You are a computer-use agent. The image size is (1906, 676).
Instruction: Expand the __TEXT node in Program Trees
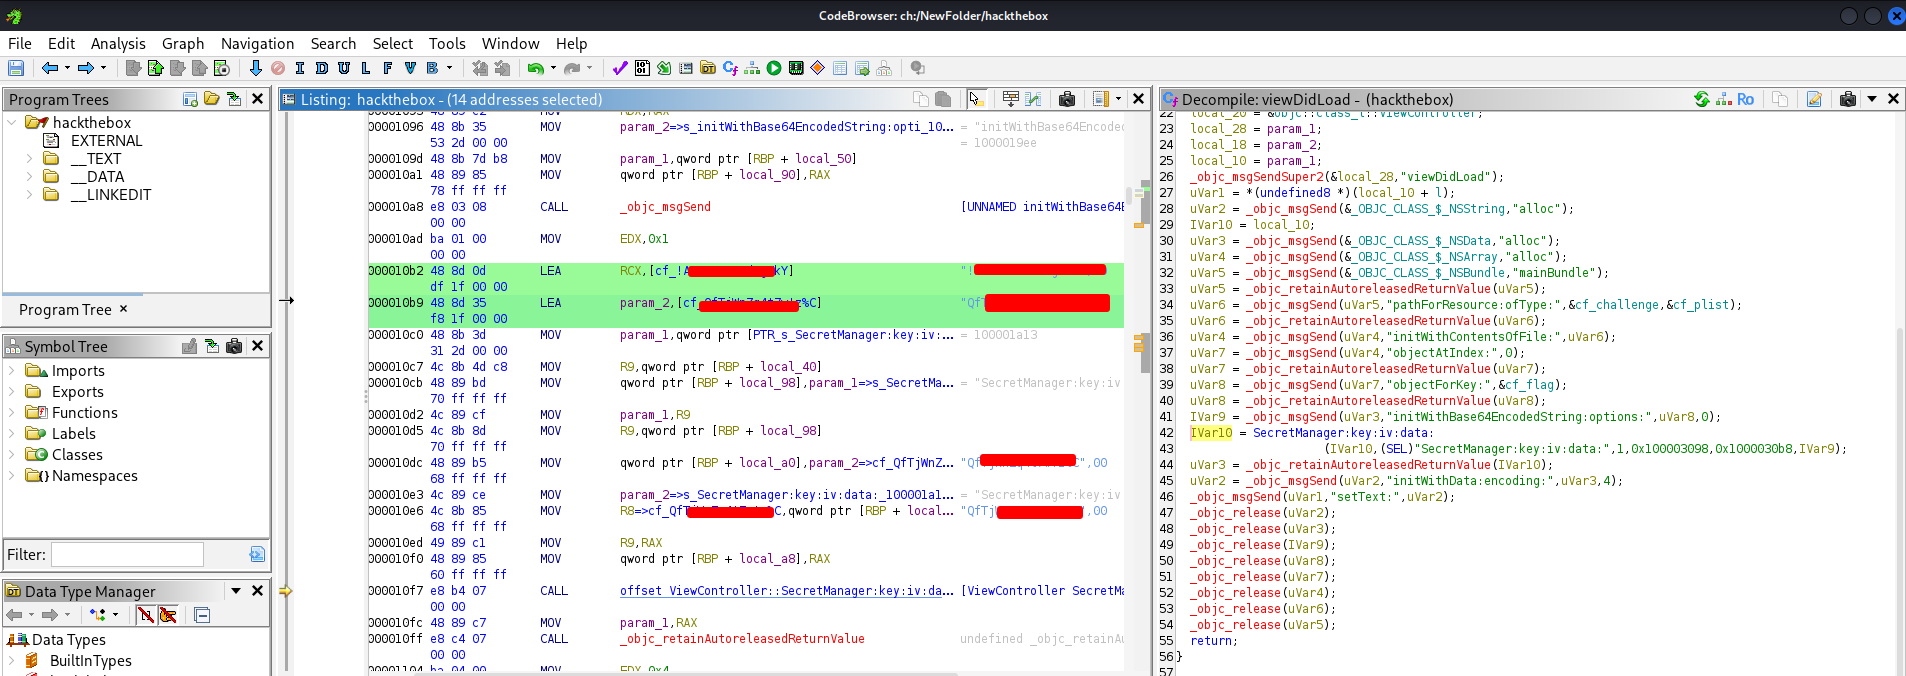29,159
